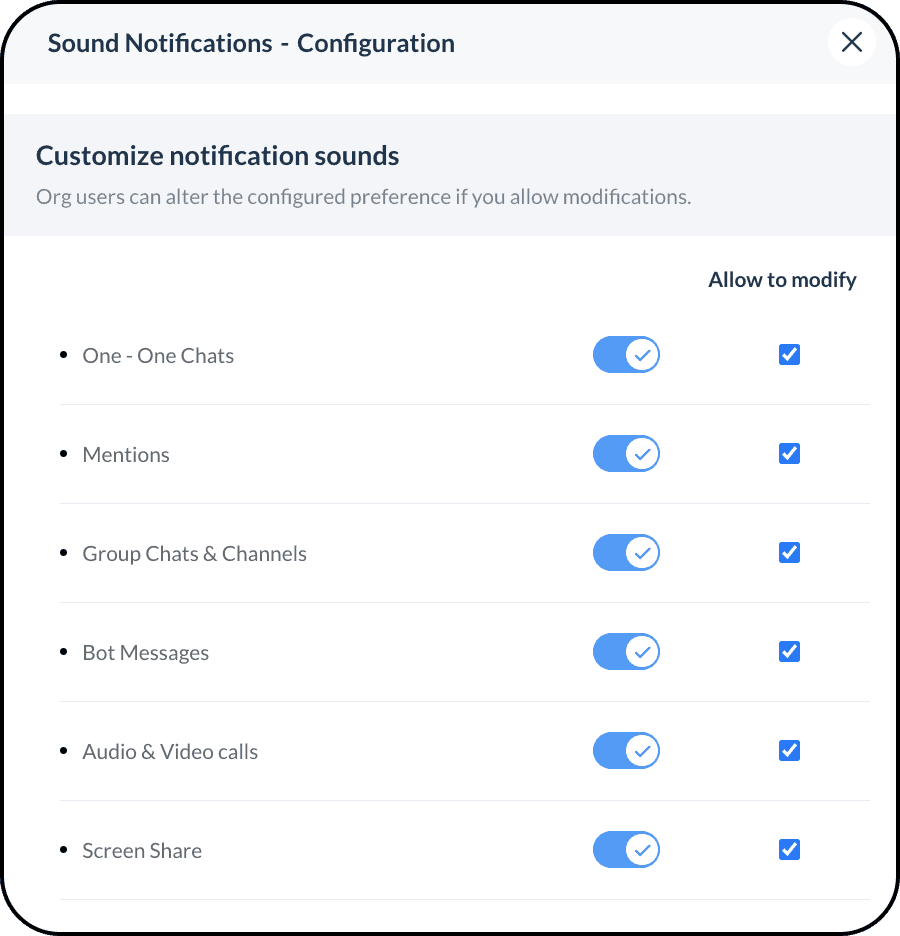The height and width of the screenshot is (936, 900).
Task: Click the Group Chats & Channels label
Action: [194, 554]
